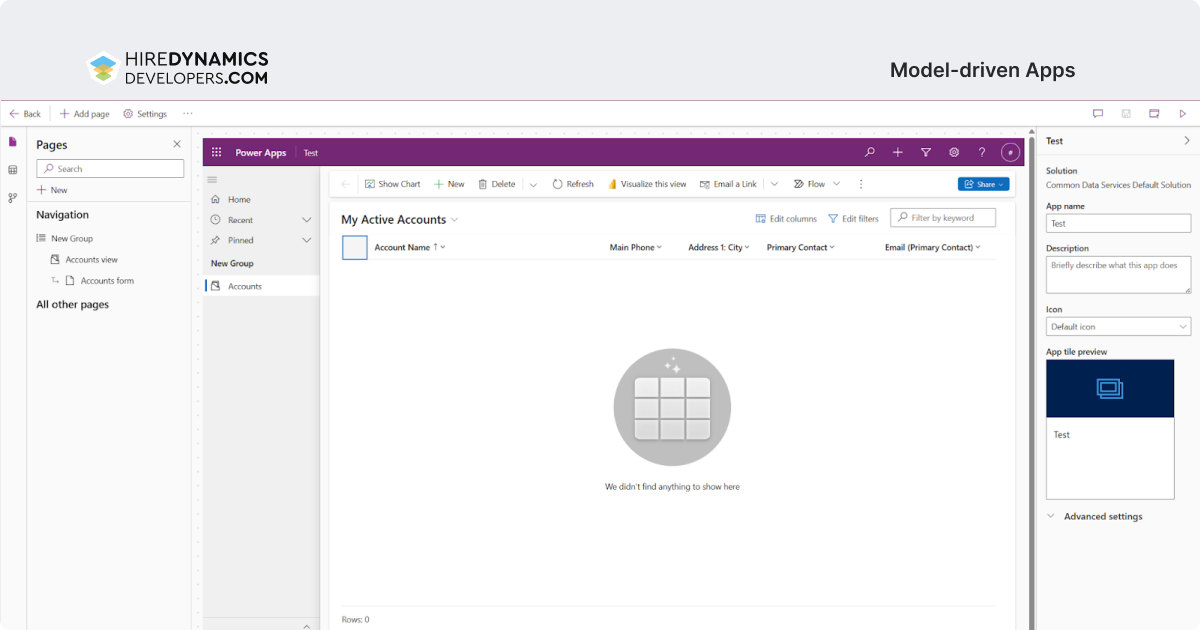Close the Pages panel
The height and width of the screenshot is (630, 1200).
pos(177,145)
